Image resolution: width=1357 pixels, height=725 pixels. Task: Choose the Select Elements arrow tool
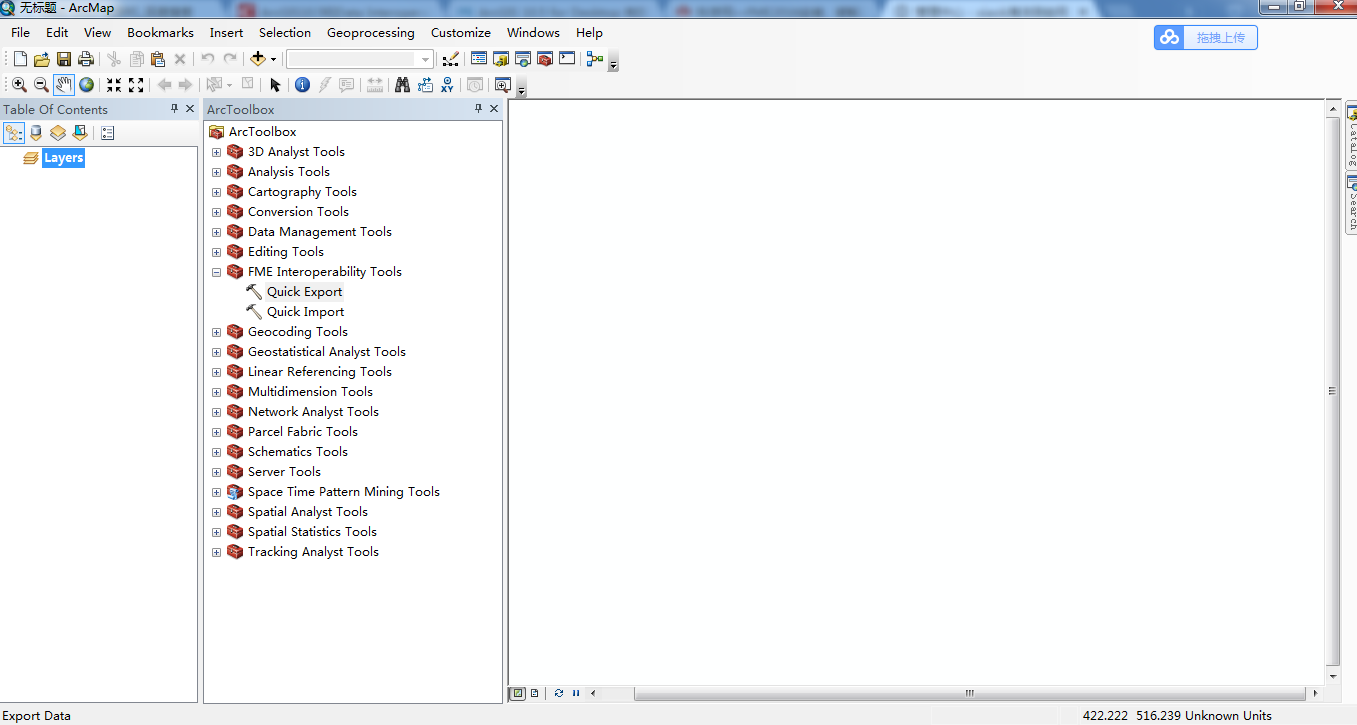click(275, 85)
